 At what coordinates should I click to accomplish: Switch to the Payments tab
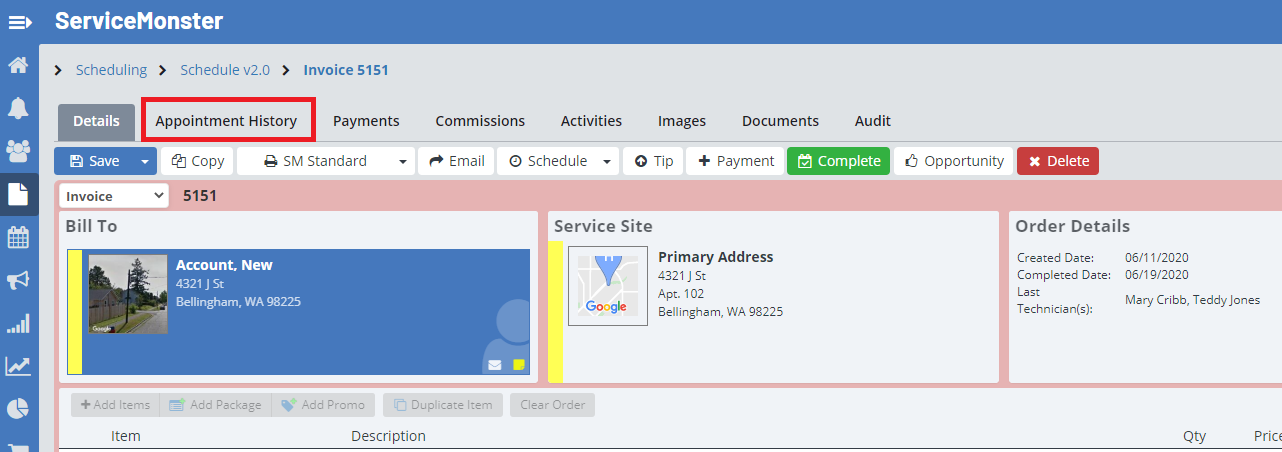[366, 121]
